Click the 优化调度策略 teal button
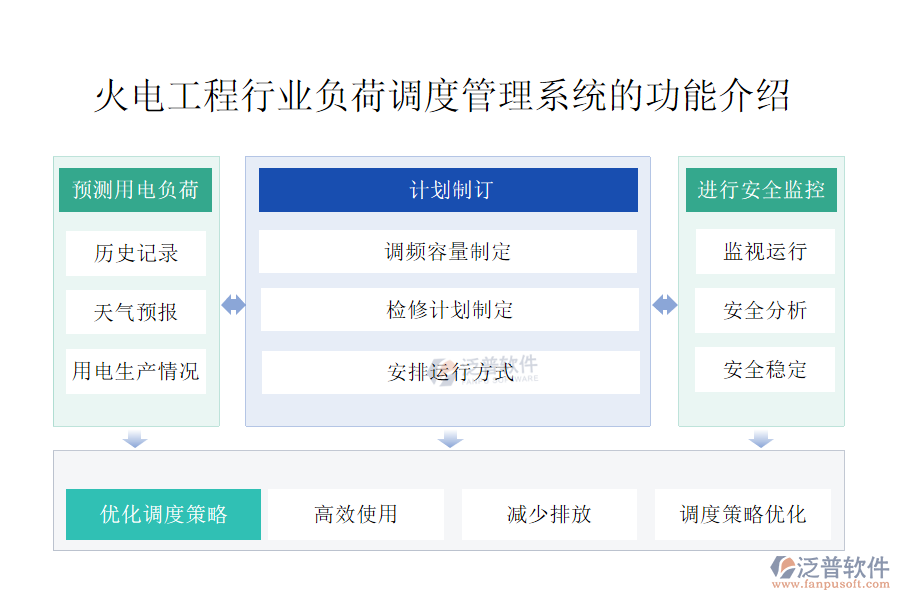Image resolution: width=900 pixels, height=600 pixels. 163,514
